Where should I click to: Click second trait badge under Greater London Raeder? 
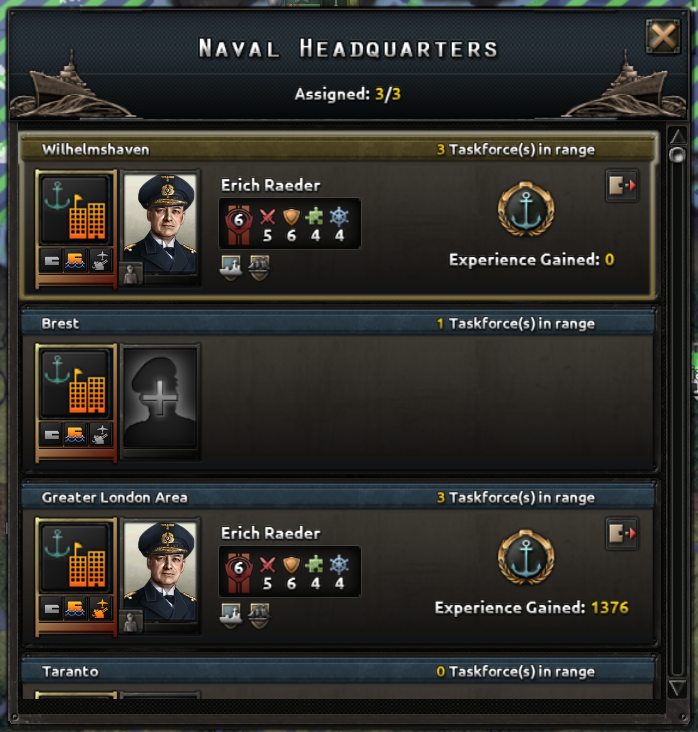(259, 615)
